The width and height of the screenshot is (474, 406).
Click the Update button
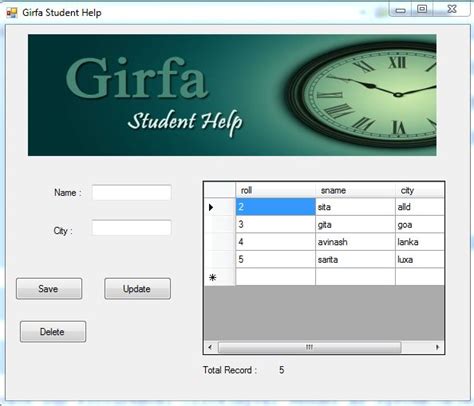click(x=137, y=289)
